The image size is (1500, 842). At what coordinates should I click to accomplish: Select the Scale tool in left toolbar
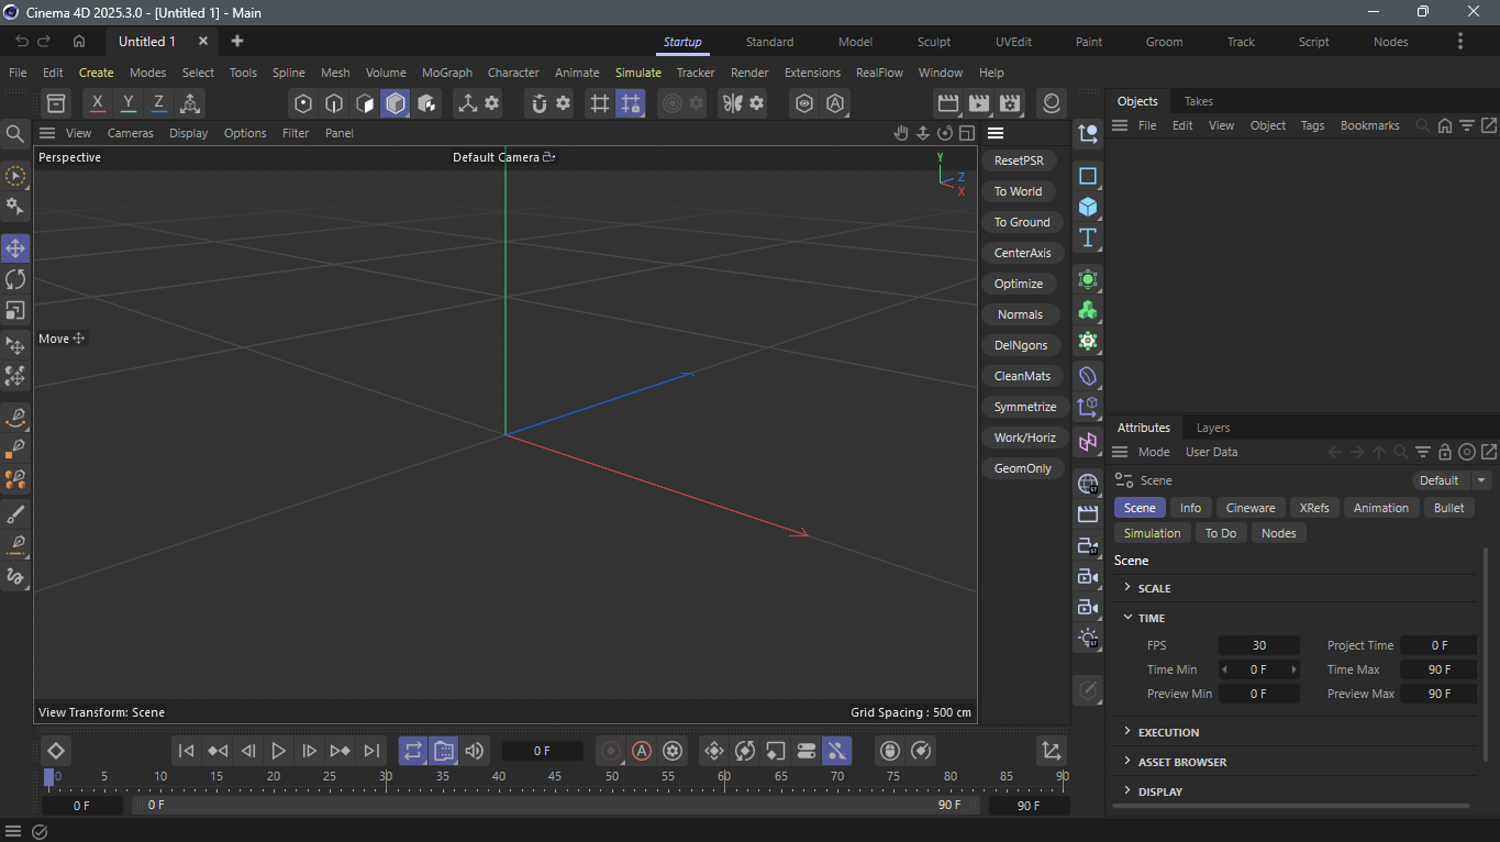coord(16,311)
